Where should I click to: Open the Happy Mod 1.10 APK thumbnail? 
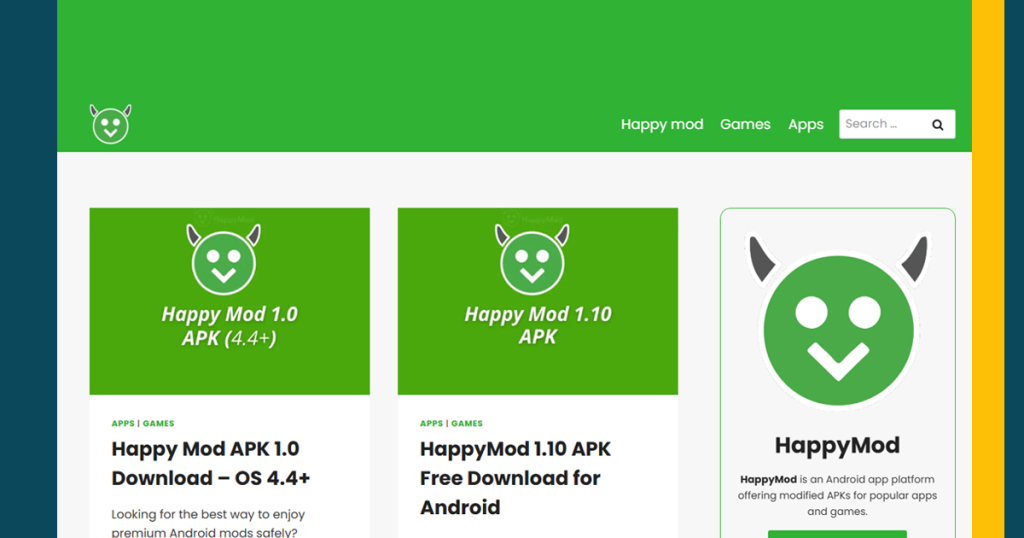(x=537, y=301)
